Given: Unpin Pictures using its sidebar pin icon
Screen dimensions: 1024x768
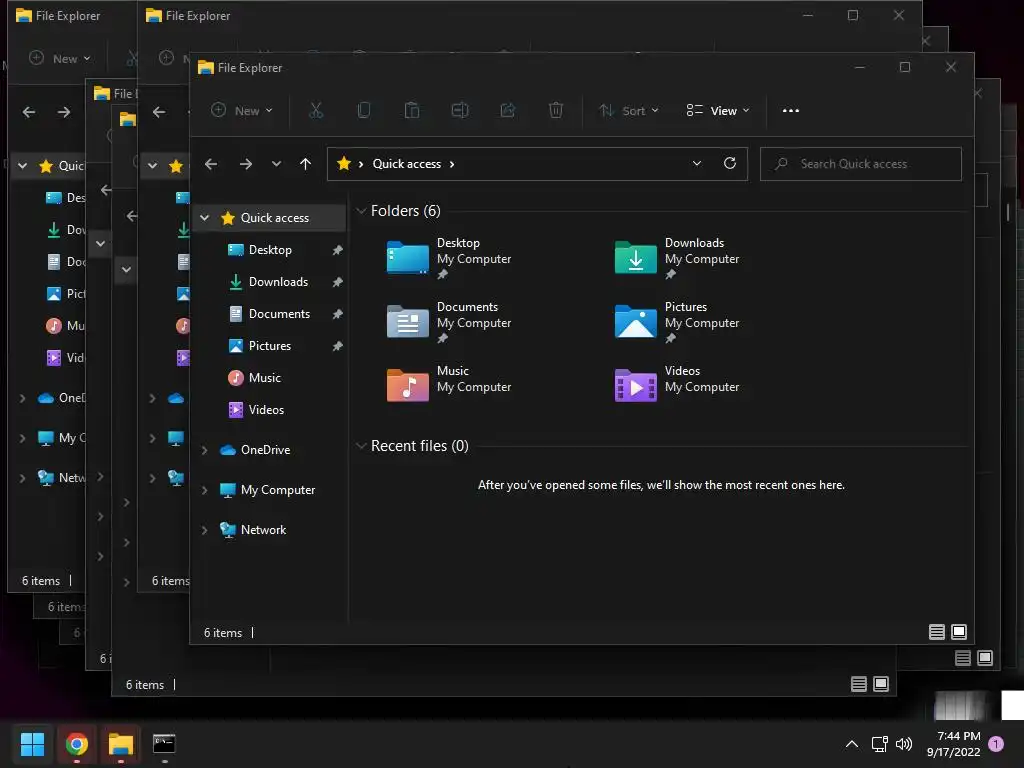Looking at the screenshot, I should point(337,346).
